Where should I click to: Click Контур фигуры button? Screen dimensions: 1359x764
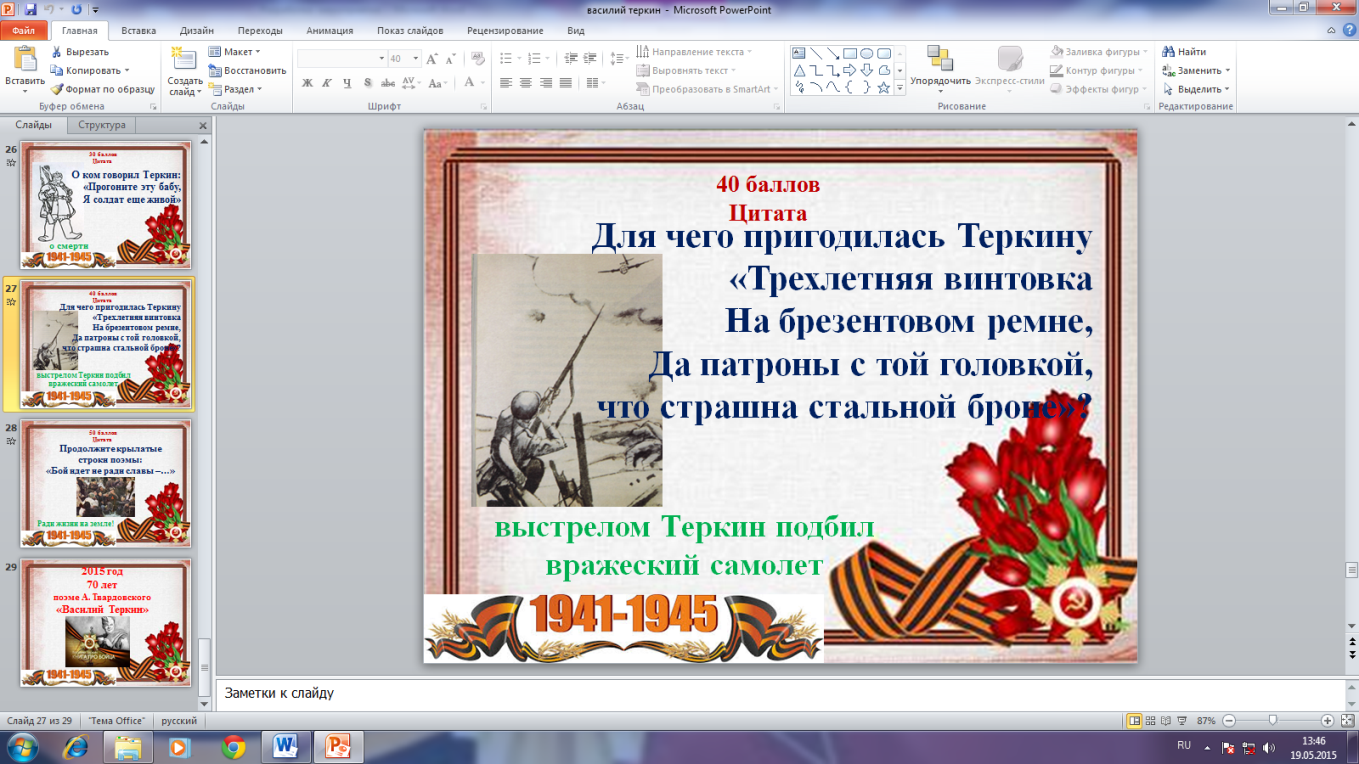click(x=1096, y=70)
